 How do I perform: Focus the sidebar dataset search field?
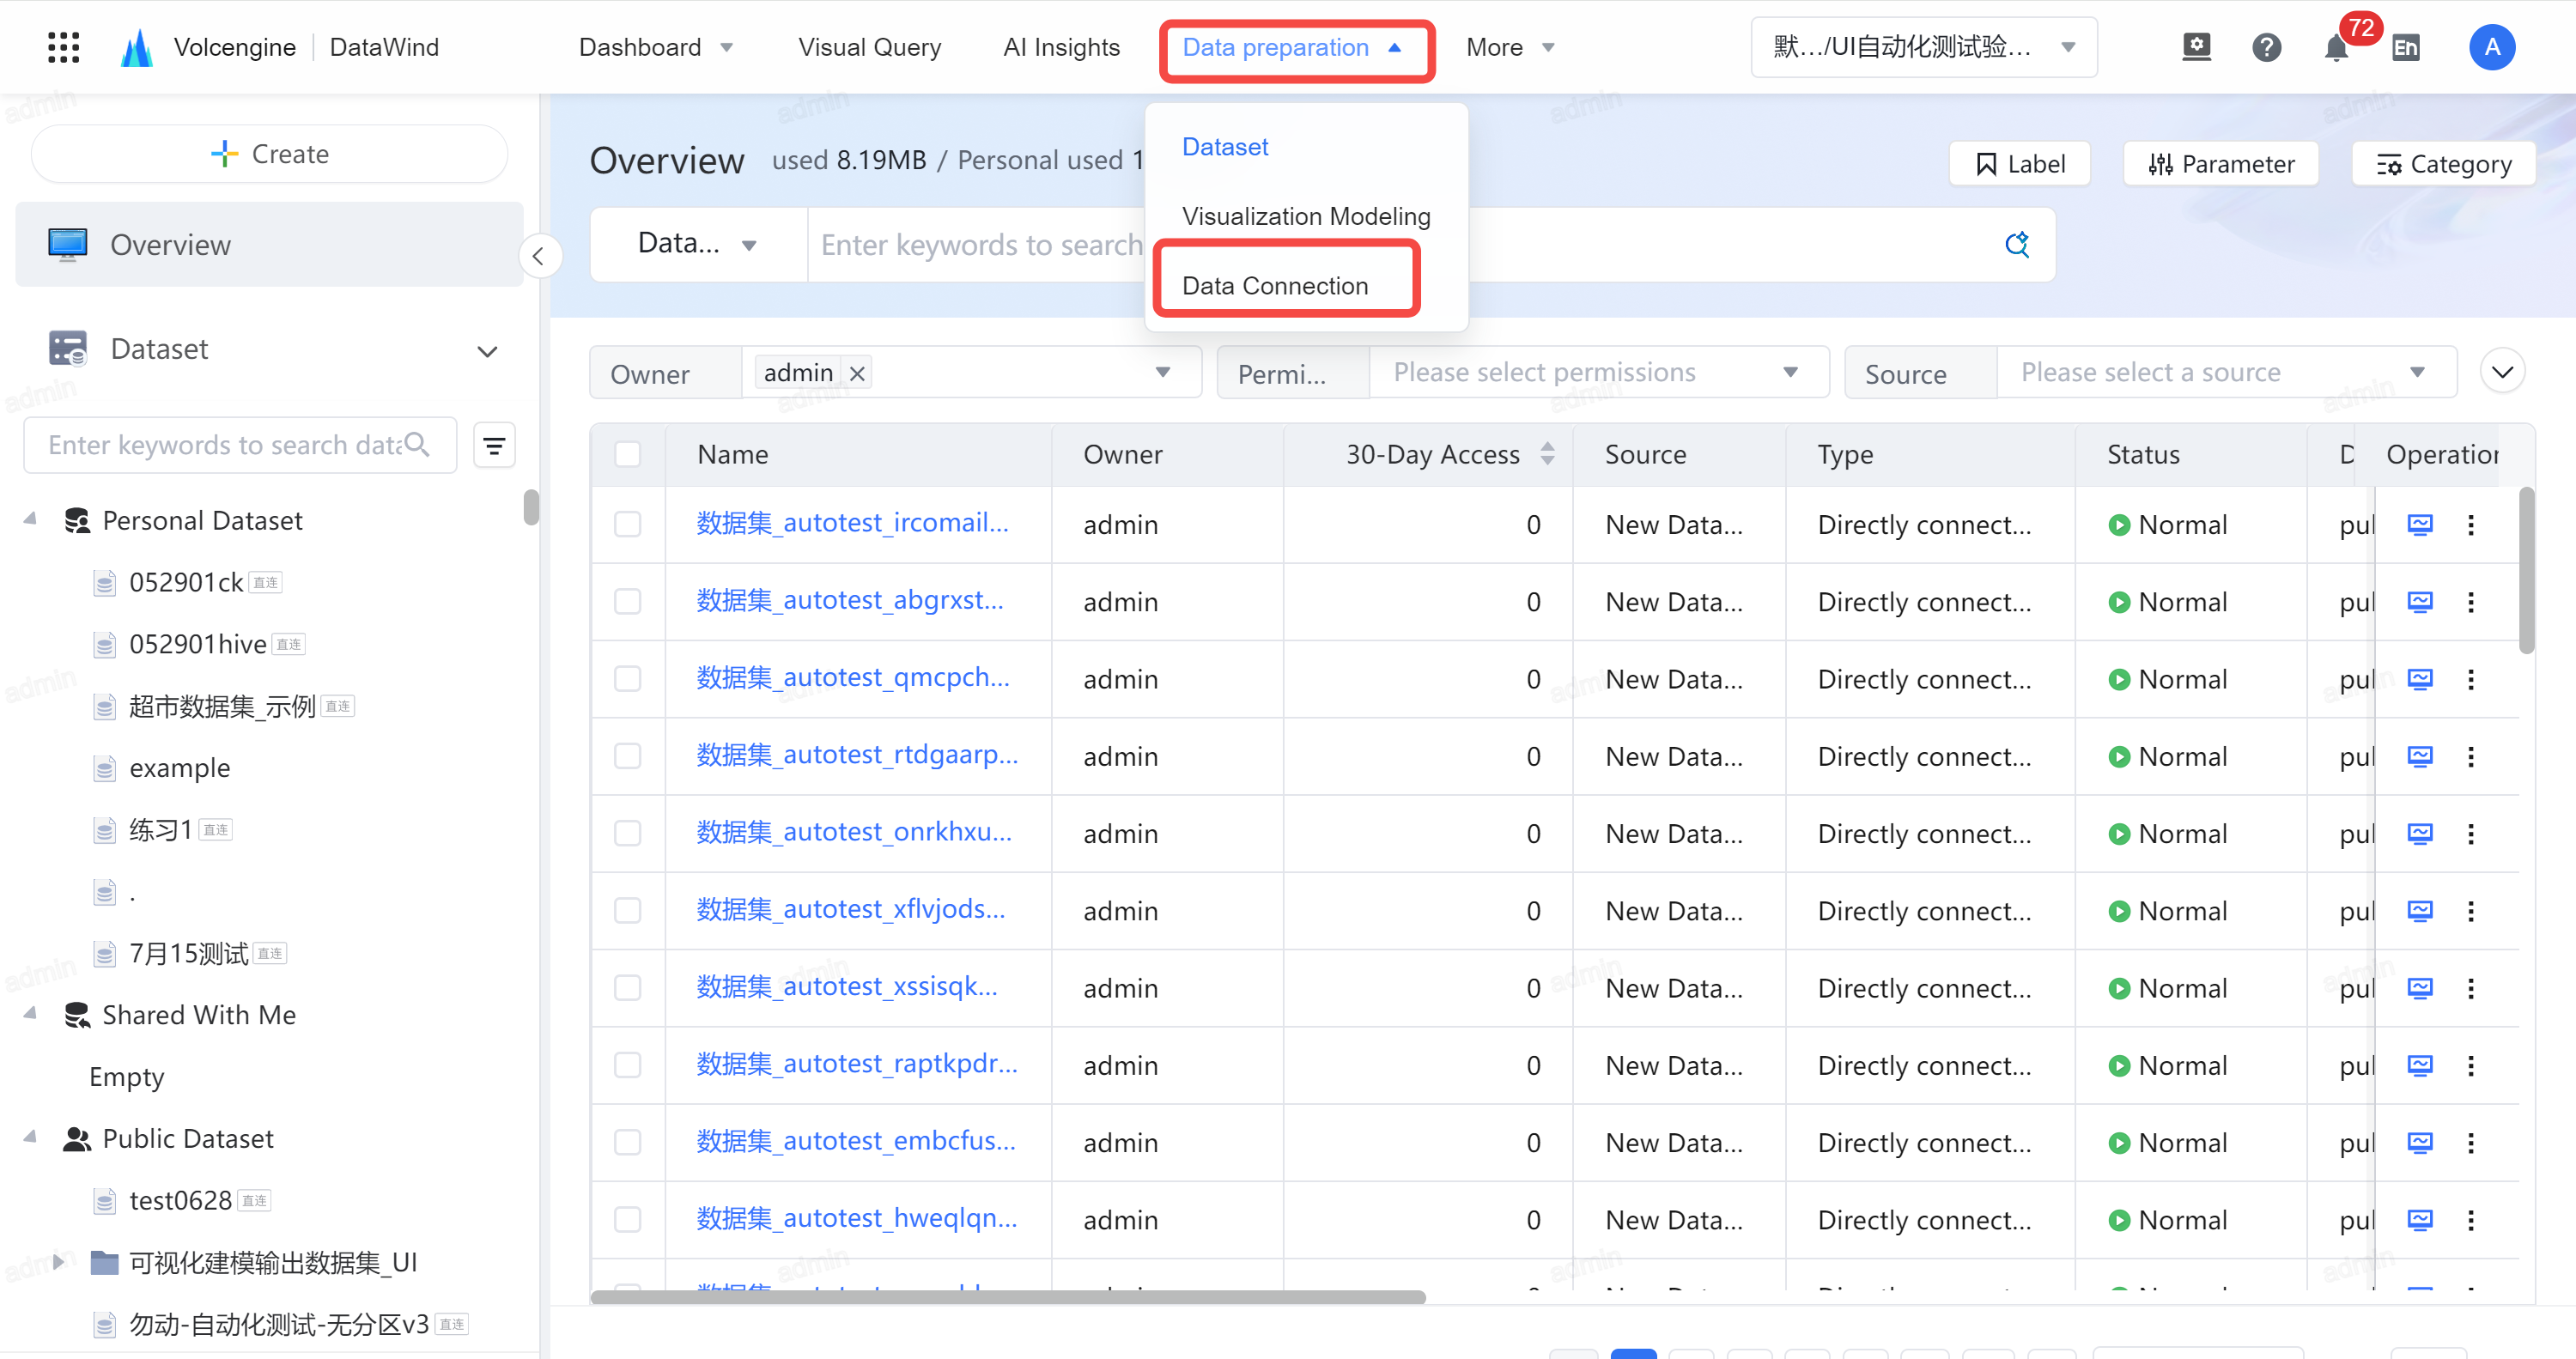point(240,445)
